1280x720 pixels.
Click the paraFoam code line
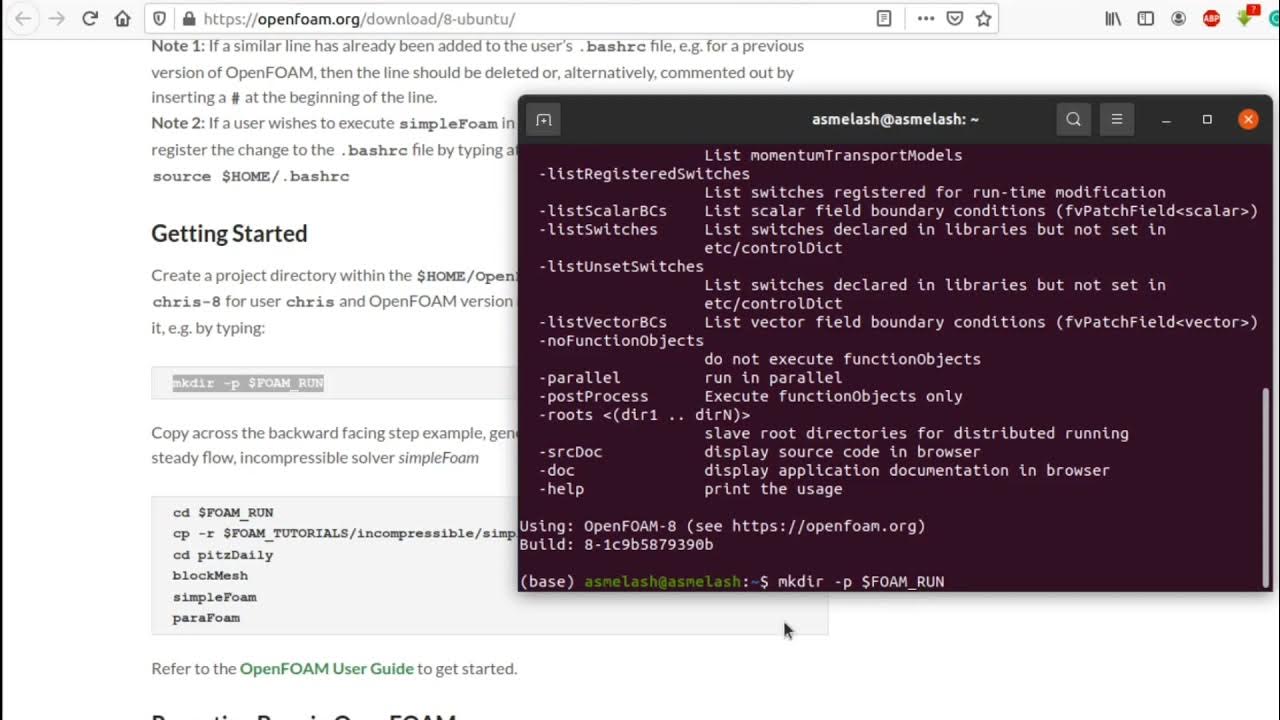pyautogui.click(x=206, y=618)
